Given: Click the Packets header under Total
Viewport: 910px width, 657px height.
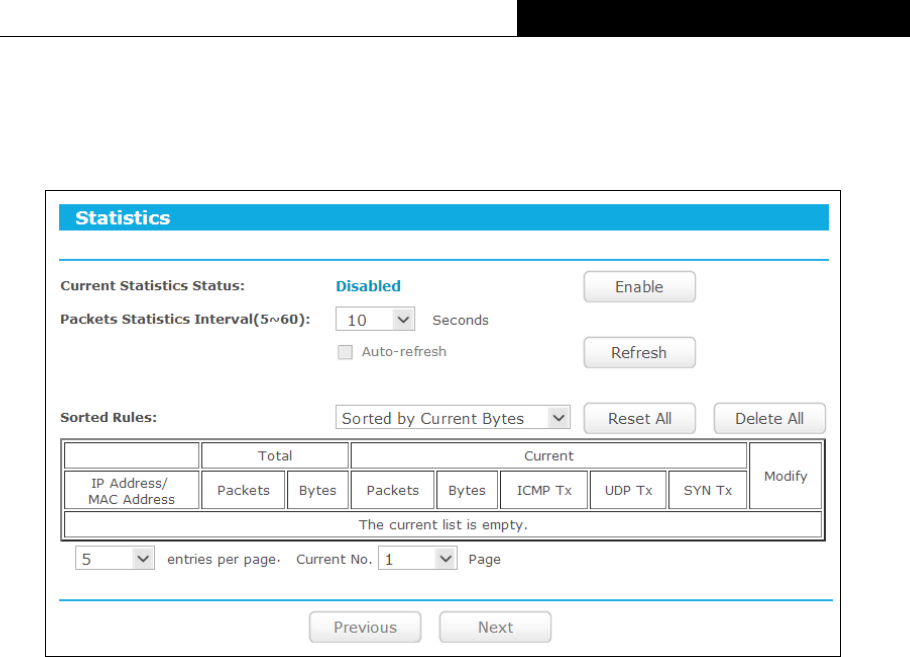Looking at the screenshot, I should click(243, 490).
